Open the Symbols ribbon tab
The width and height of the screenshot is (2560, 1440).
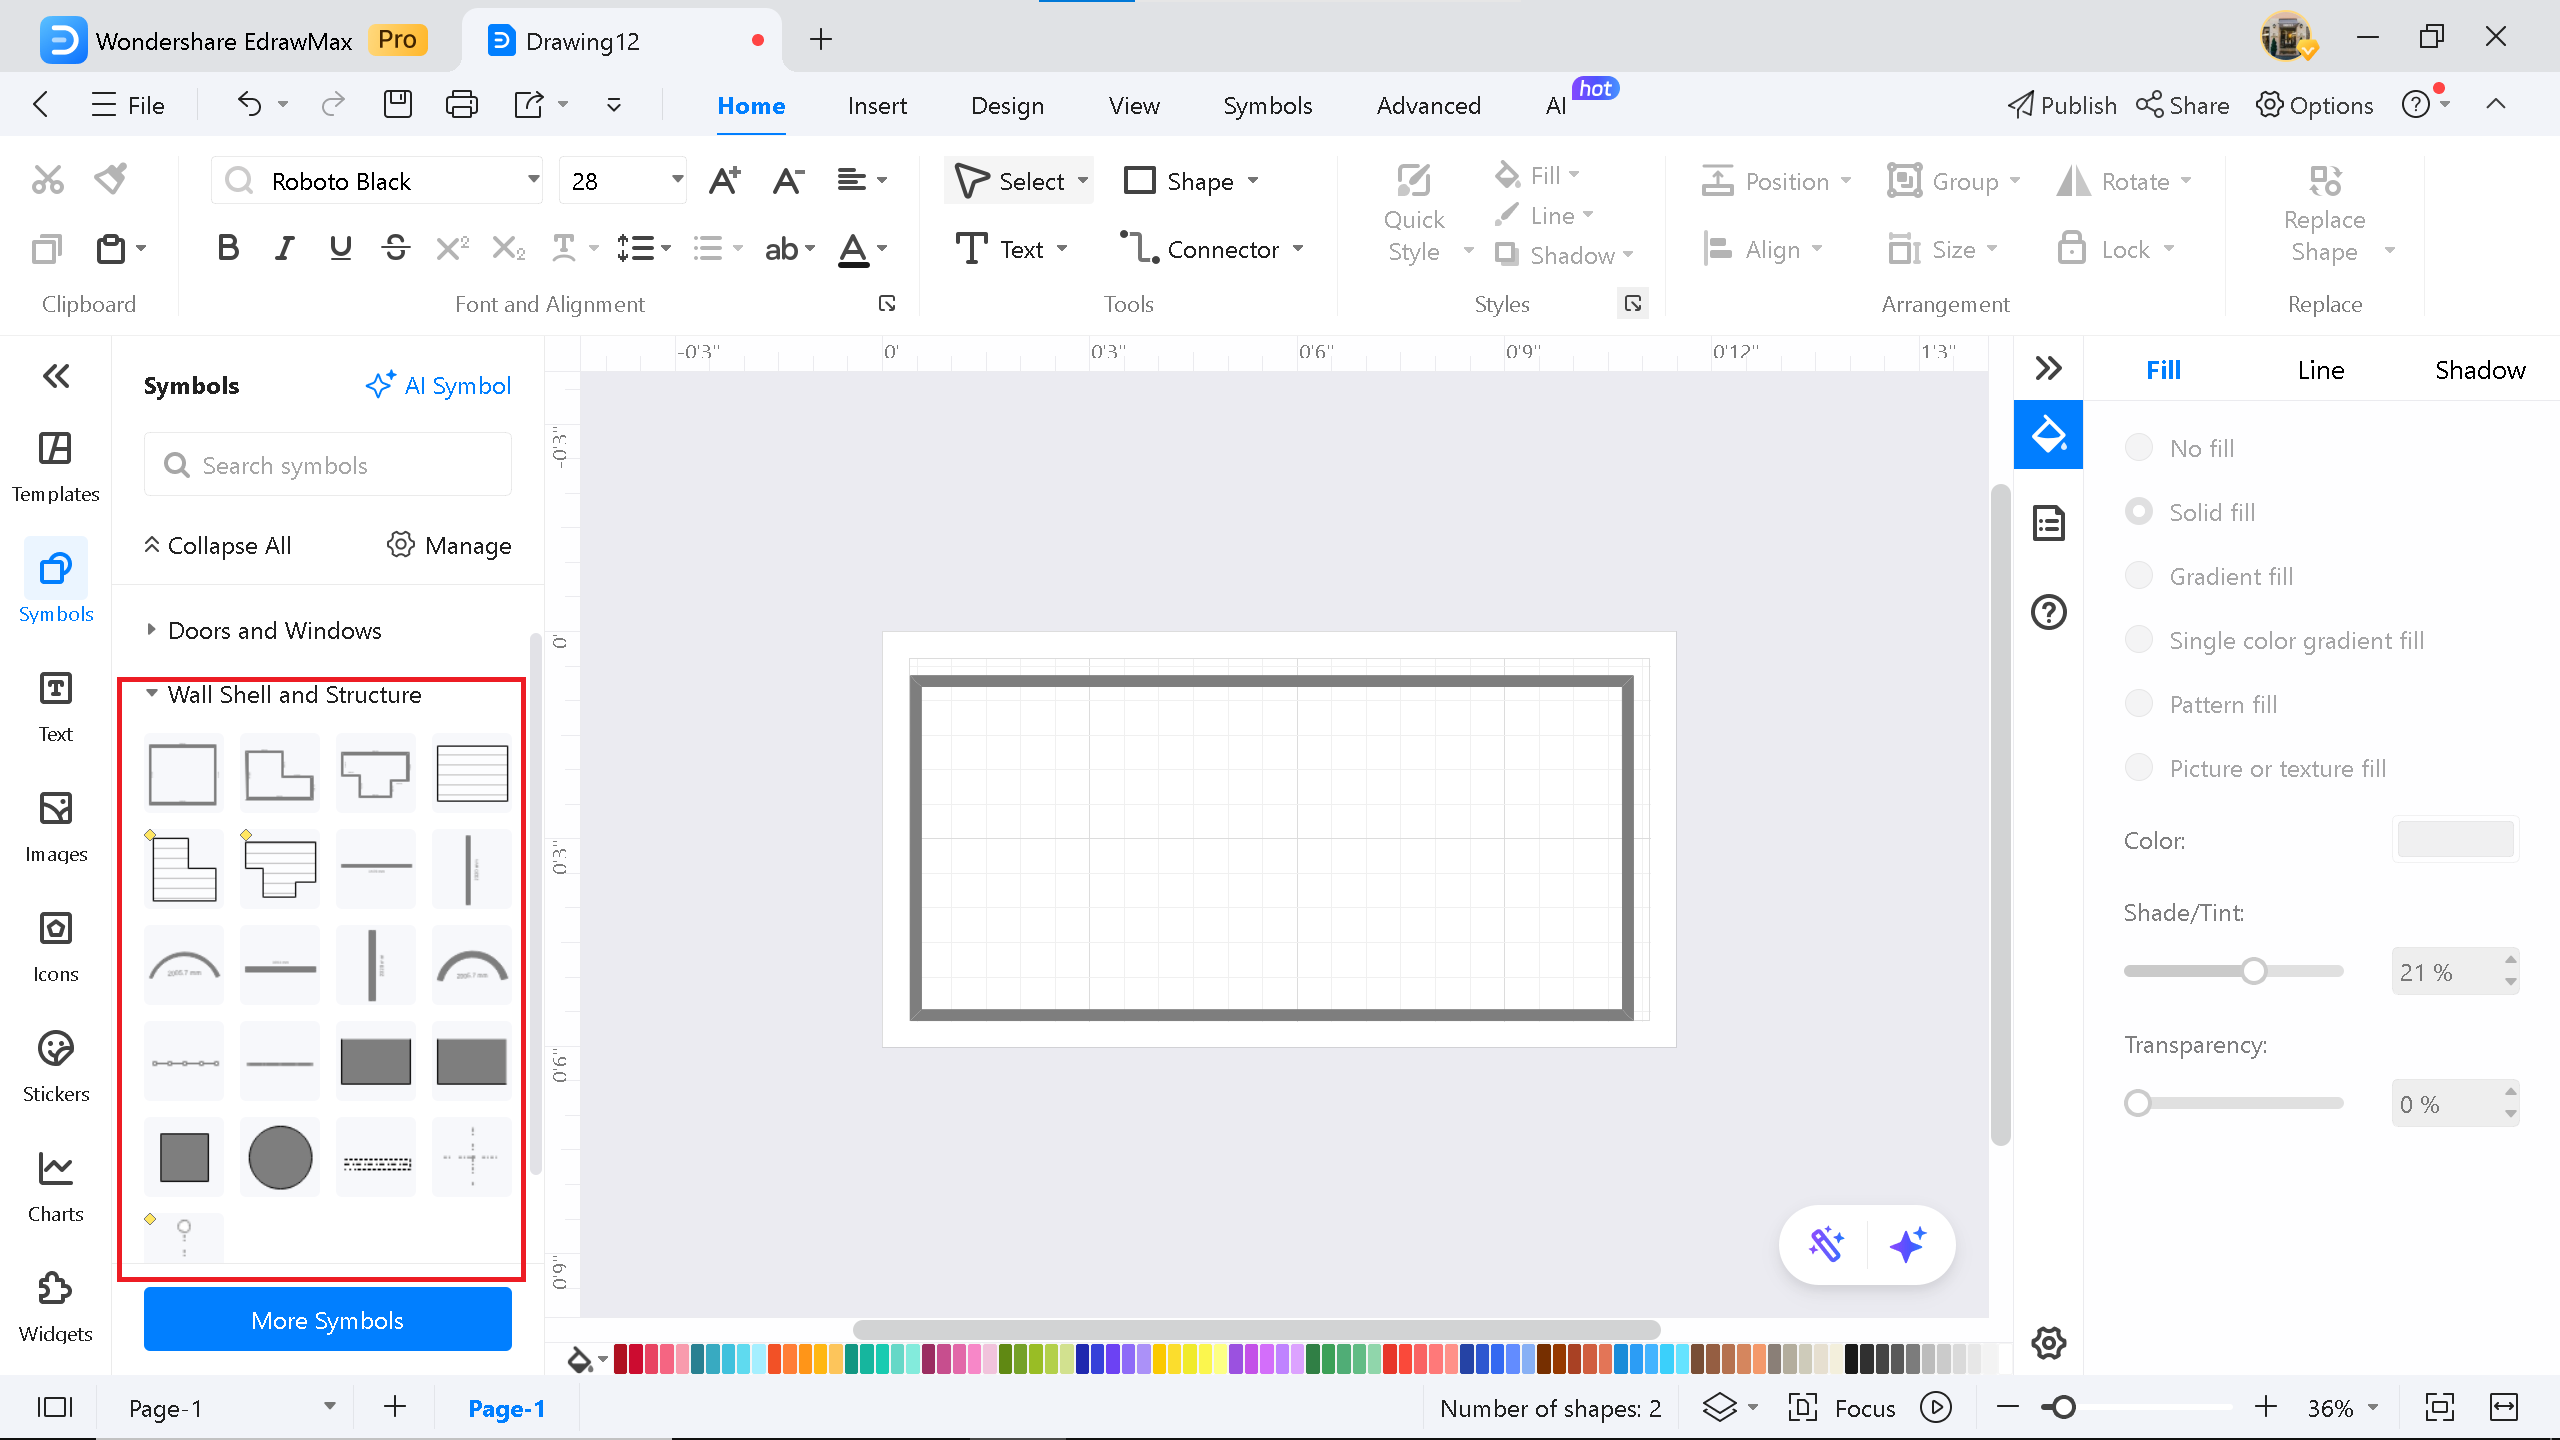pyautogui.click(x=1267, y=105)
